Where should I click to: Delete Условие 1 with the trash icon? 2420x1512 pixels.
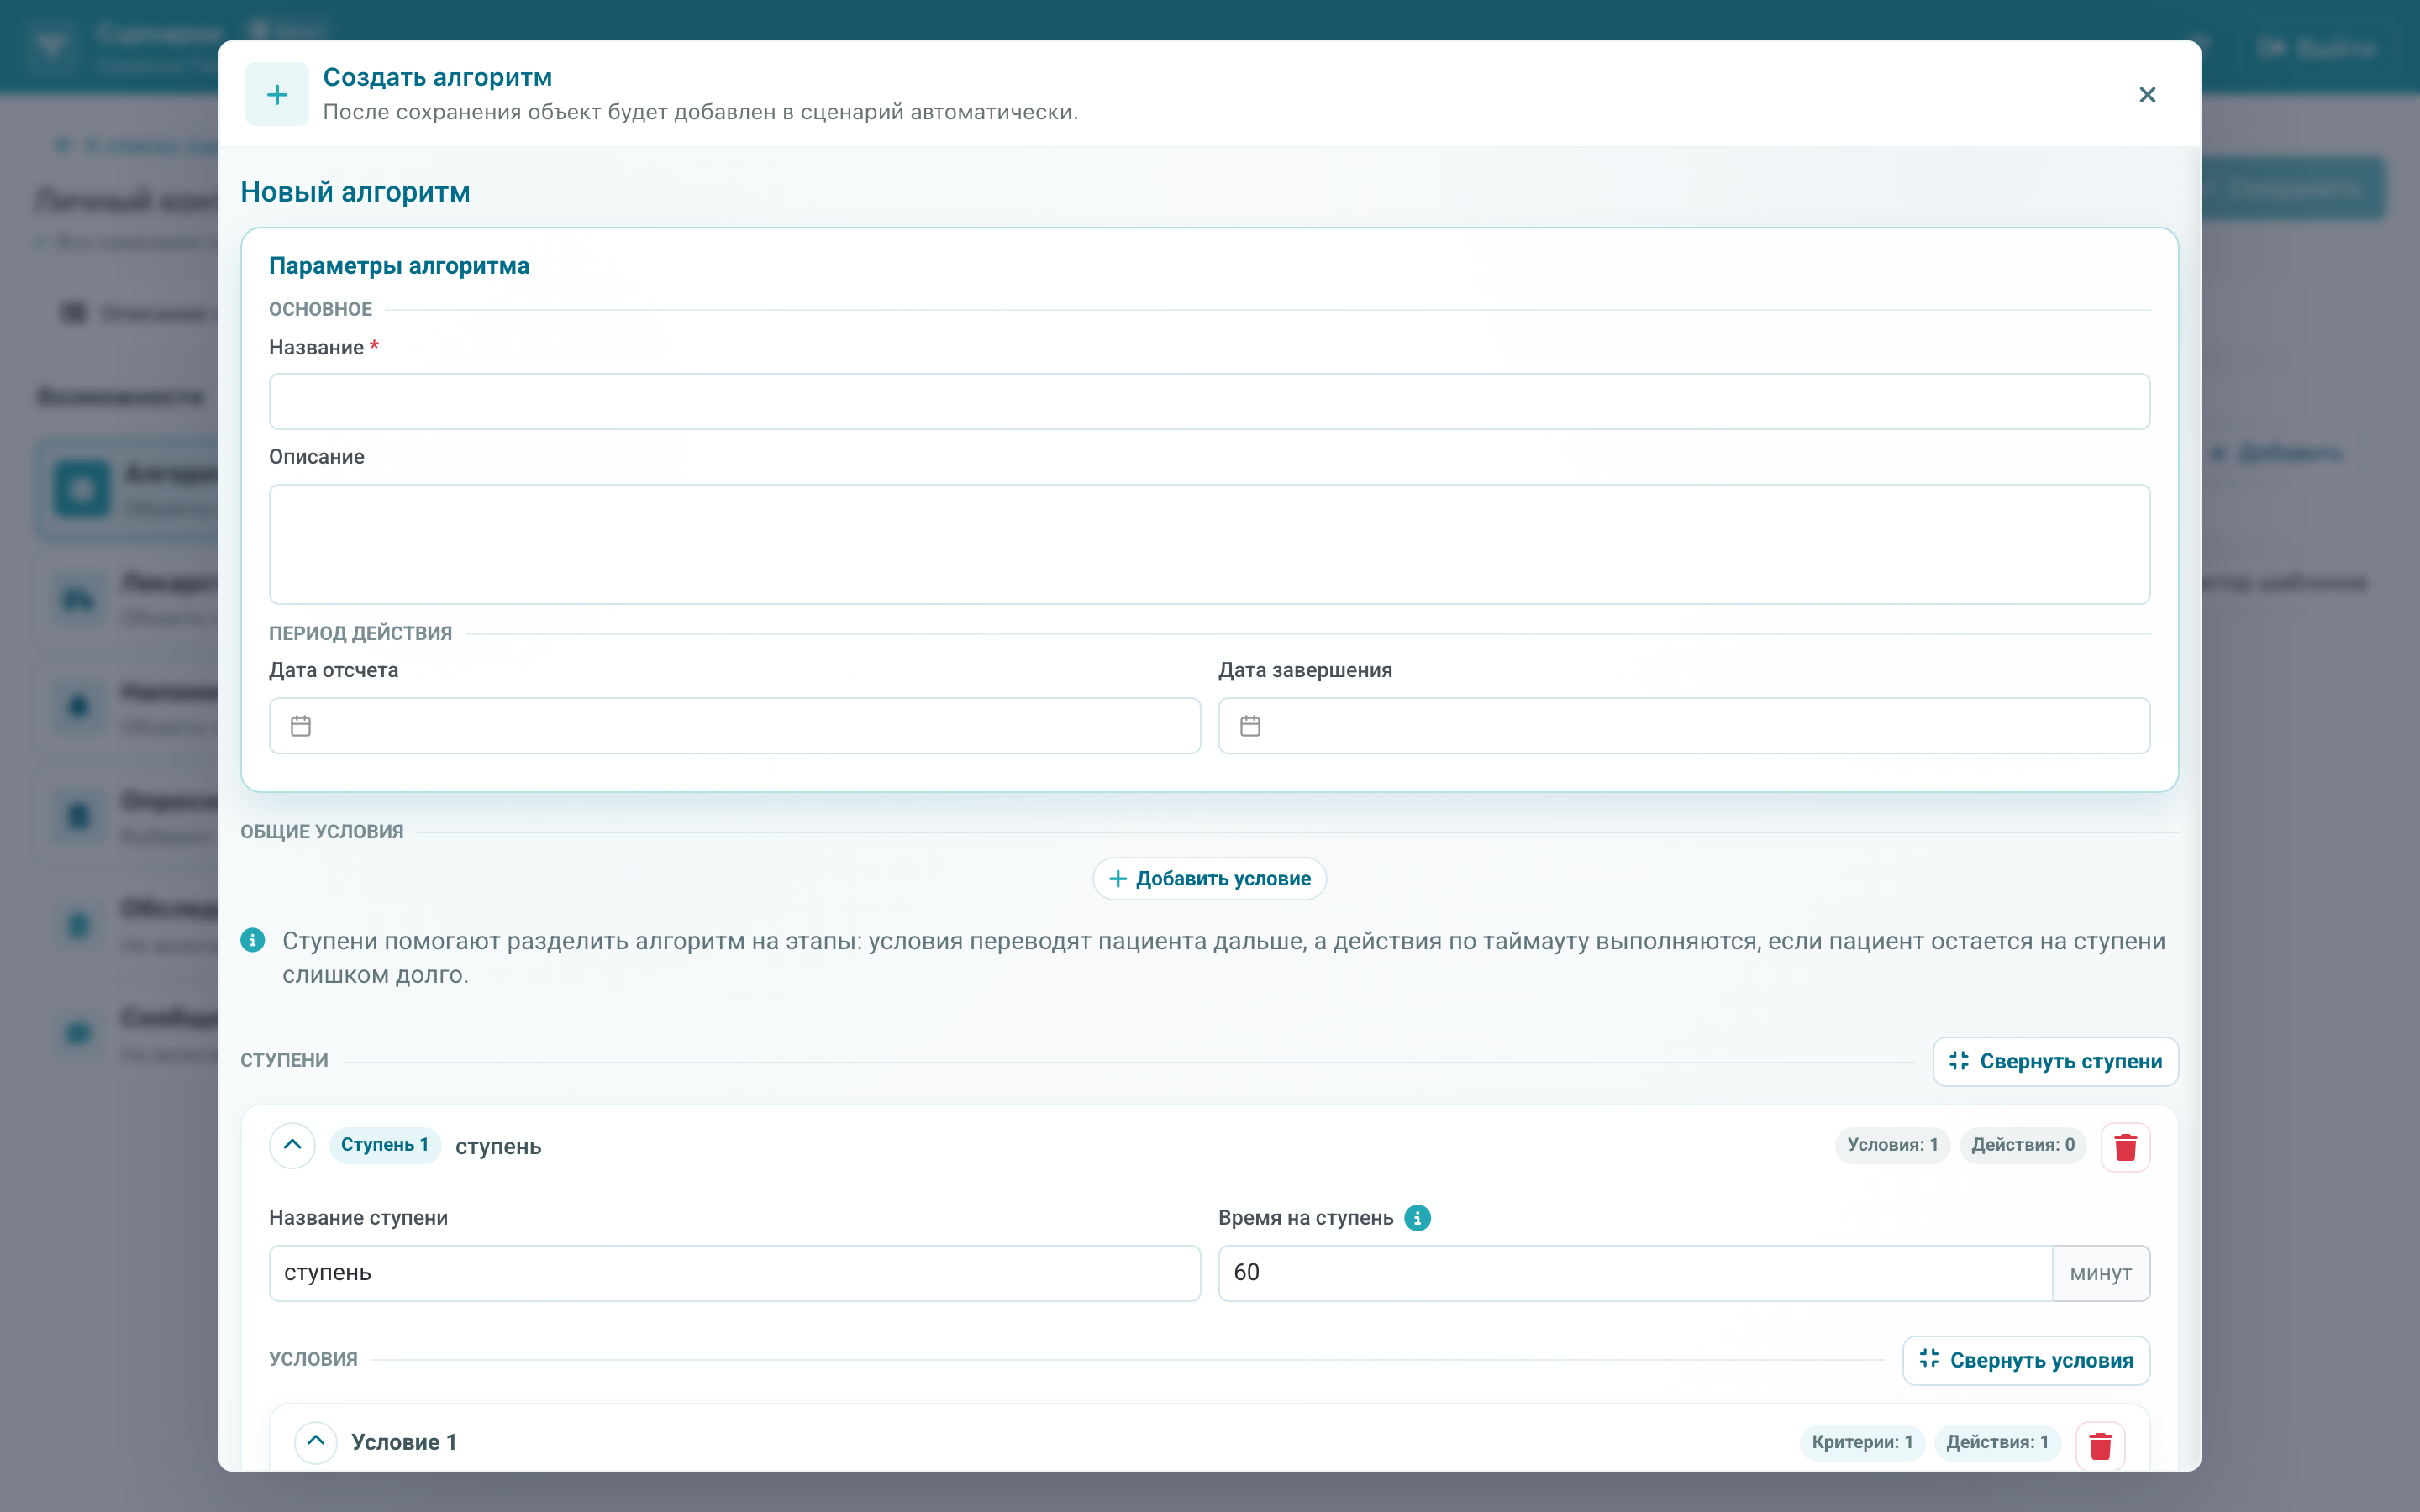(x=2100, y=1444)
